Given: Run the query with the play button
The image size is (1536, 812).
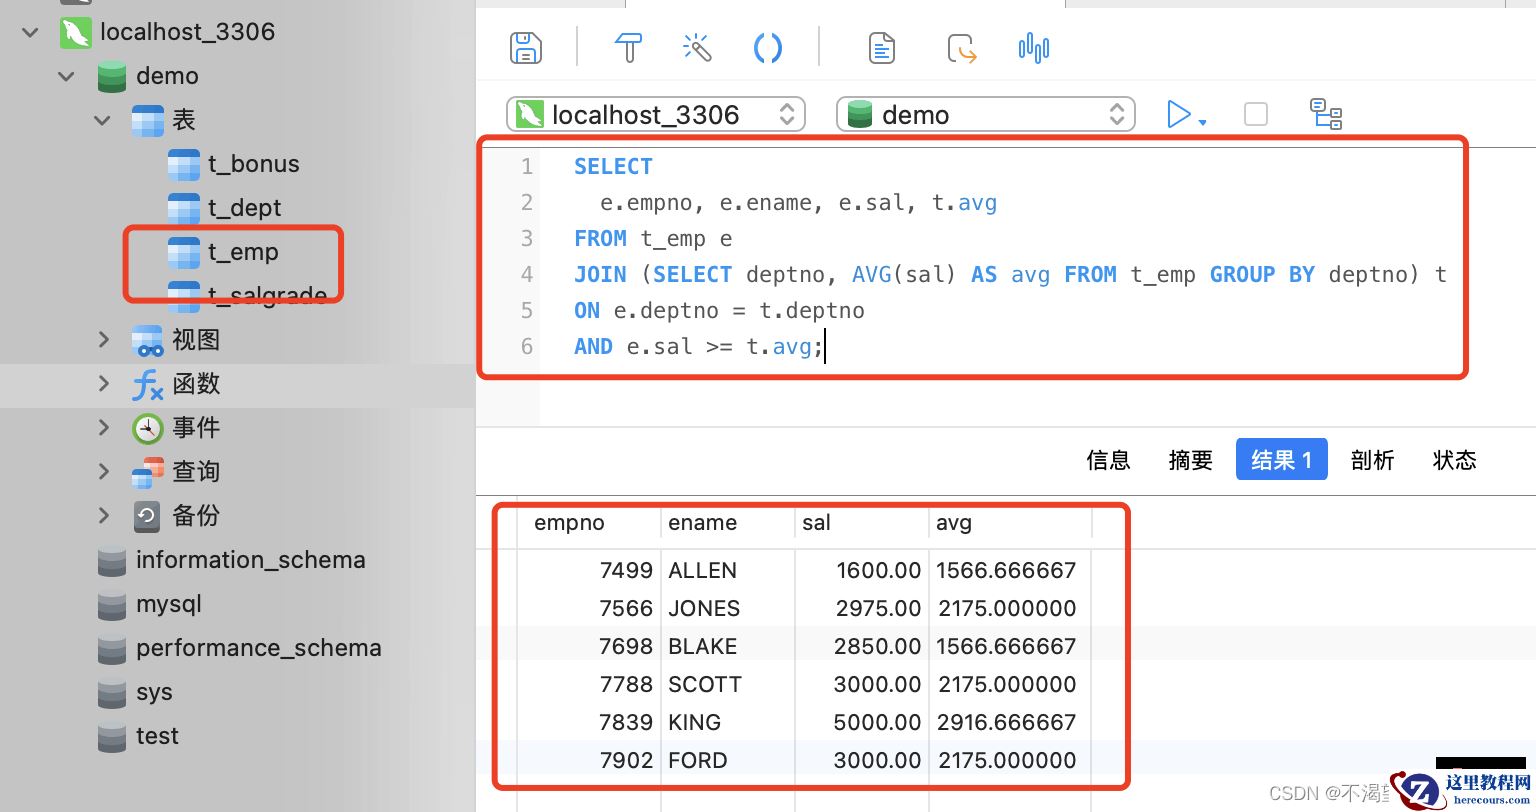Looking at the screenshot, I should point(1179,115).
